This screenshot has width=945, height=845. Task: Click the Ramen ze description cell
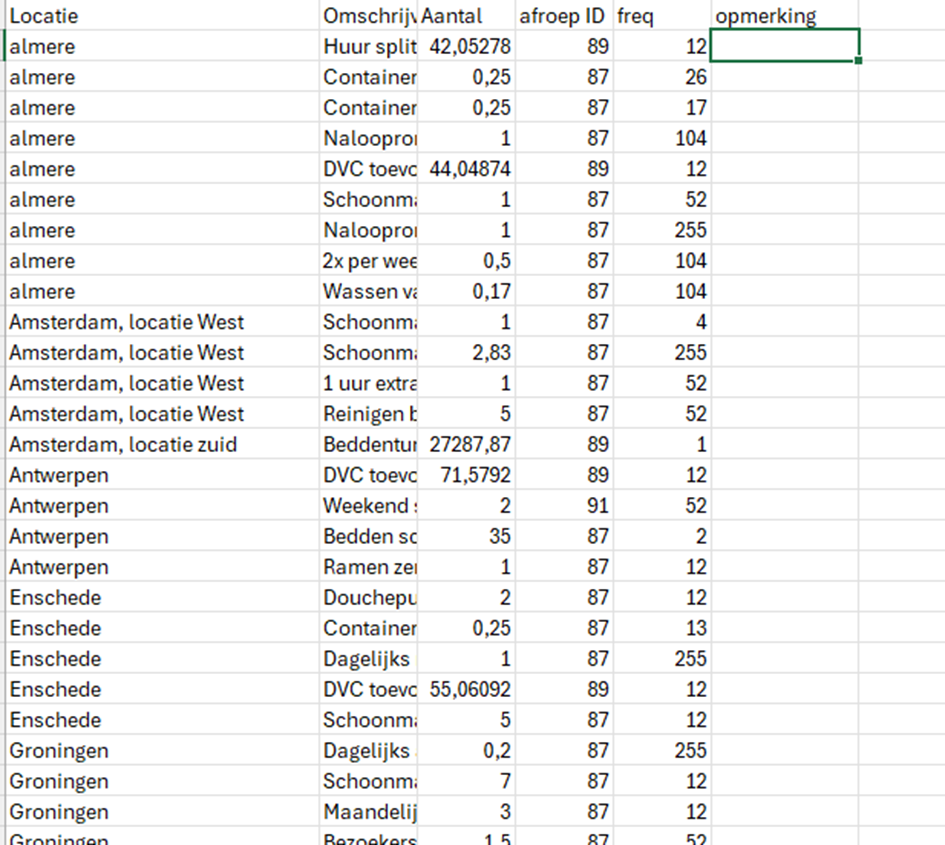tap(368, 567)
